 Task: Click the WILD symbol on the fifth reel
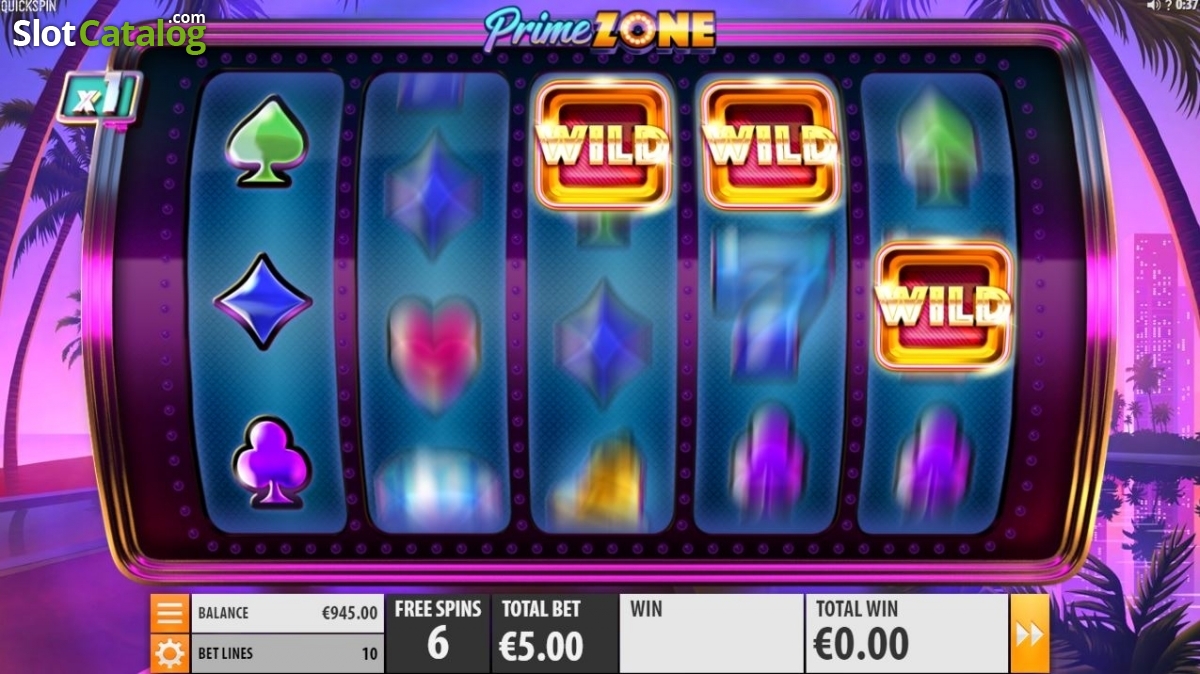pyautogui.click(x=944, y=305)
